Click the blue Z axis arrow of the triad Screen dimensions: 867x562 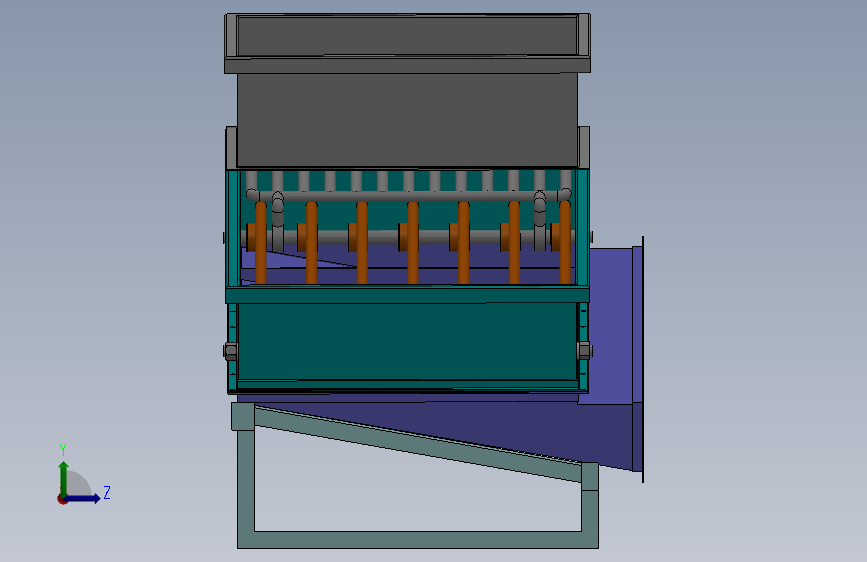tap(83, 498)
